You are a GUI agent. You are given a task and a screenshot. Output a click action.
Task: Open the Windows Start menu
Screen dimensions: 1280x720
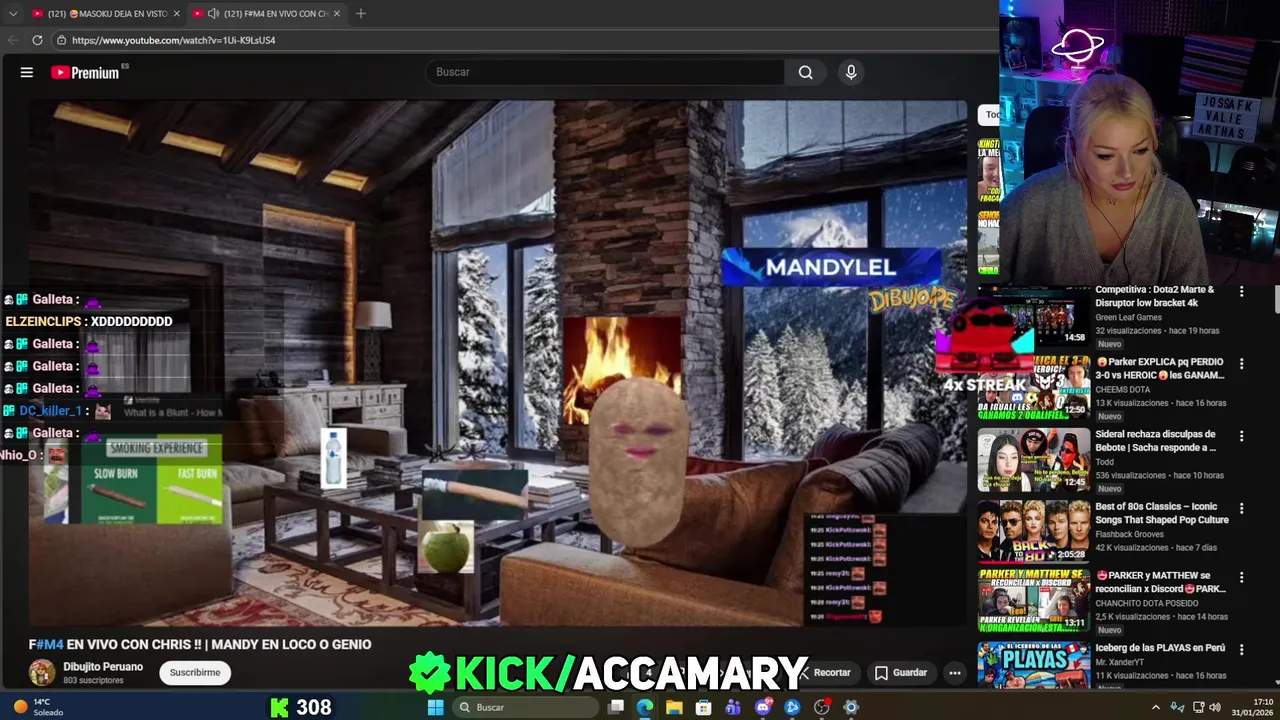click(x=435, y=707)
